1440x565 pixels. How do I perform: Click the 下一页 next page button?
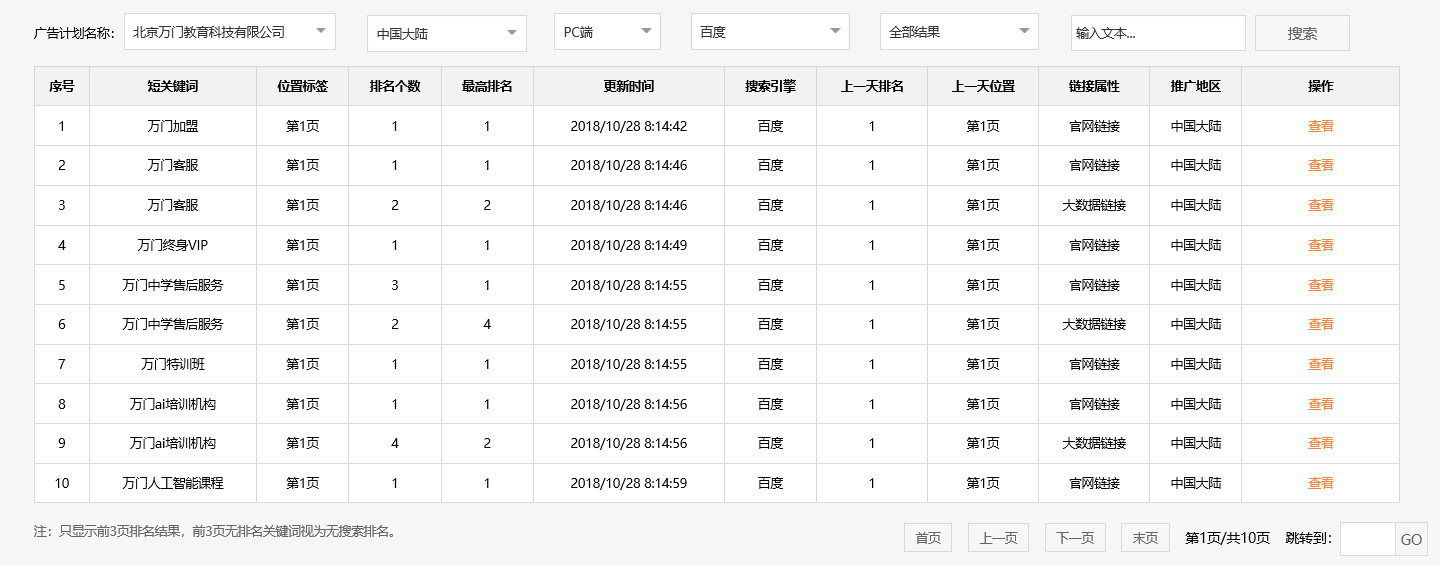click(x=1075, y=538)
